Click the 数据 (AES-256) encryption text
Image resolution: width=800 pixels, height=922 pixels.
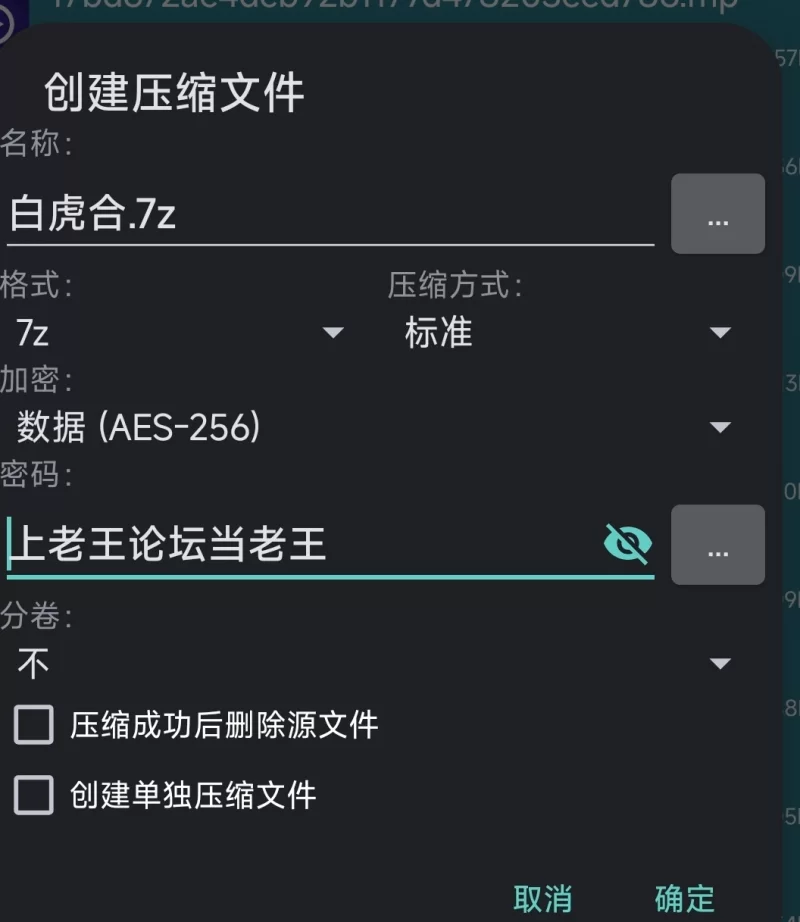(x=139, y=428)
